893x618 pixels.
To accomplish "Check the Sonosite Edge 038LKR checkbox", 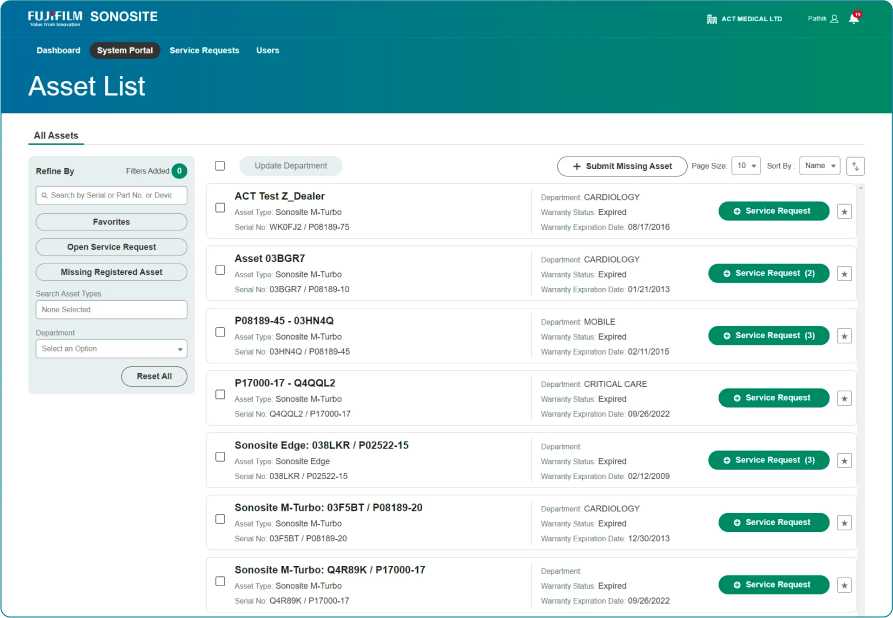I will click(220, 457).
